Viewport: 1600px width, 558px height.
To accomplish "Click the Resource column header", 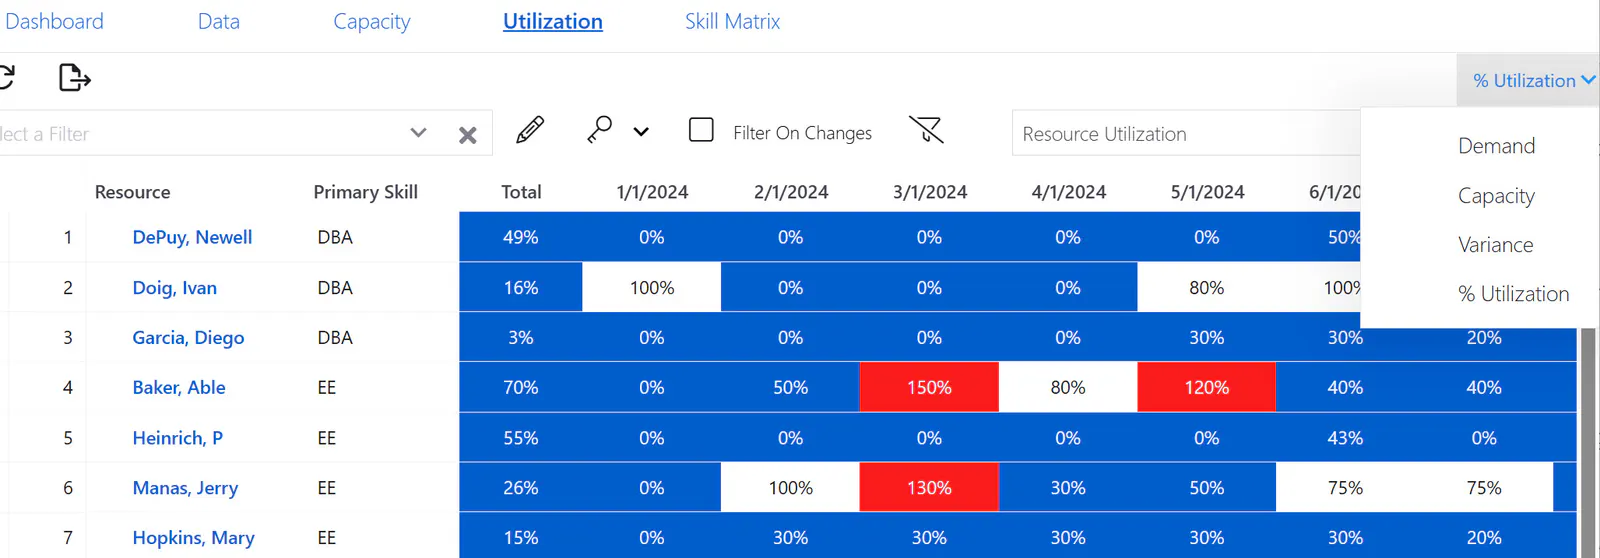I will 132,192.
